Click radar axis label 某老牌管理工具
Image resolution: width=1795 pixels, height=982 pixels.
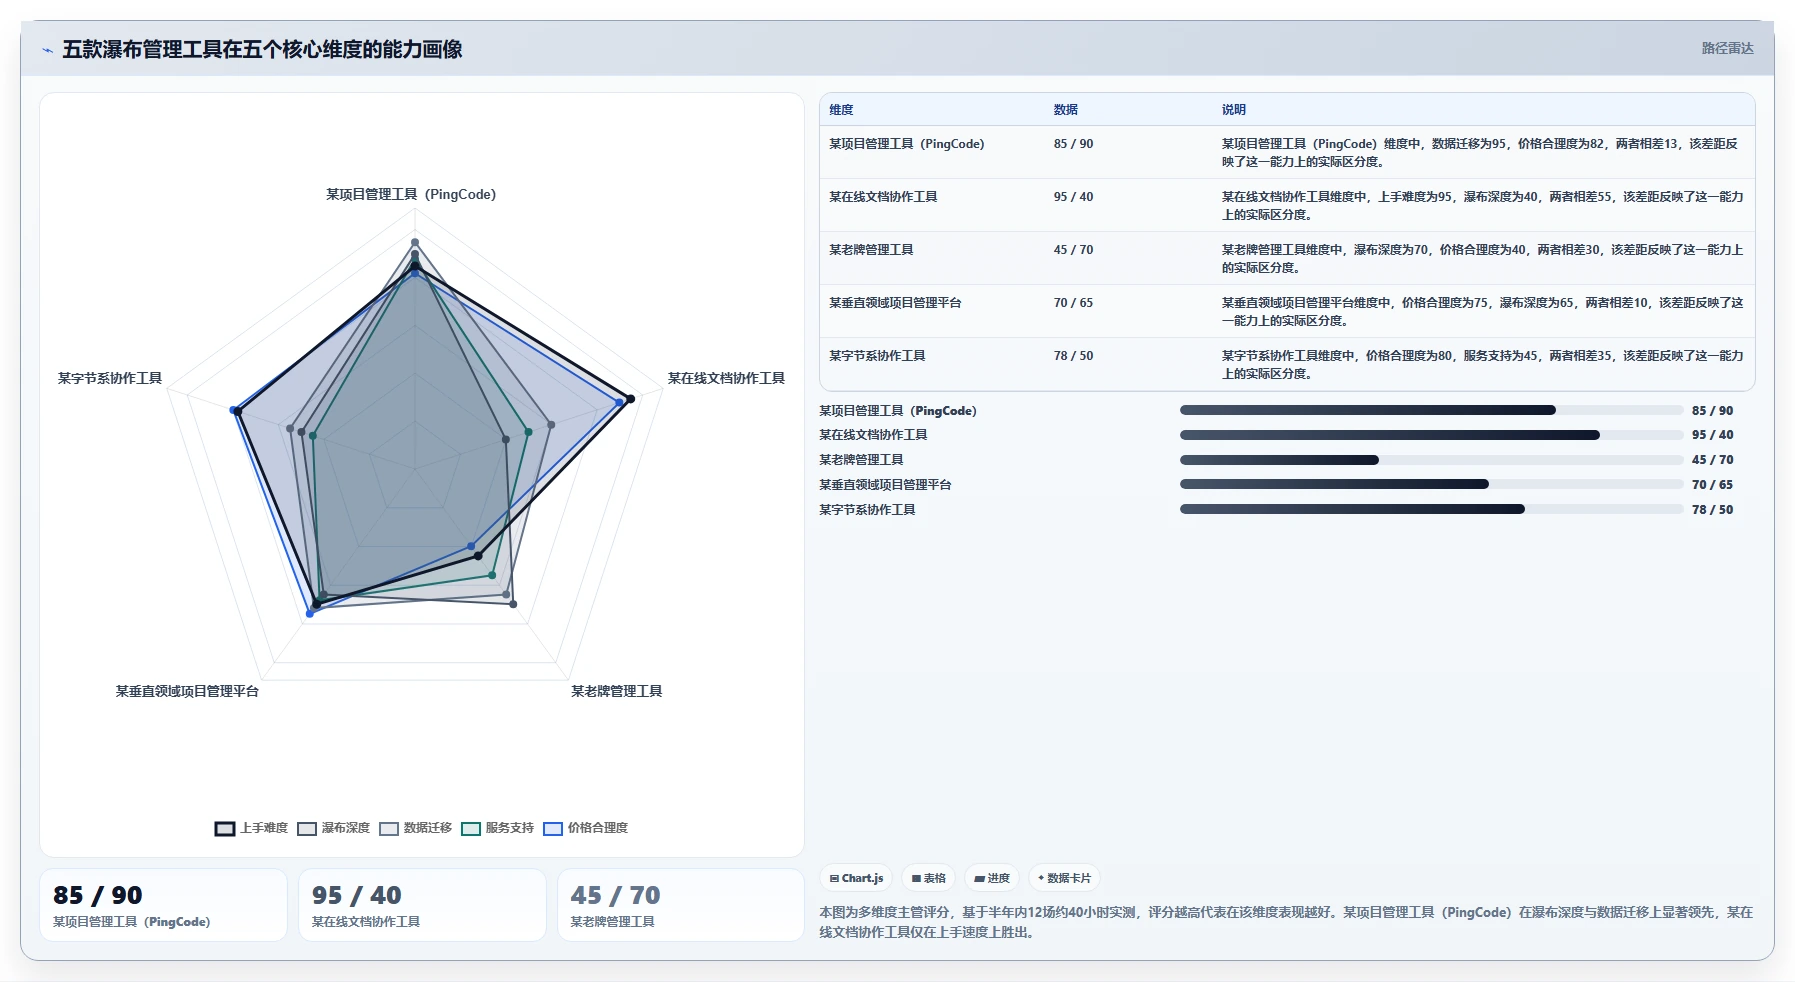pos(616,691)
